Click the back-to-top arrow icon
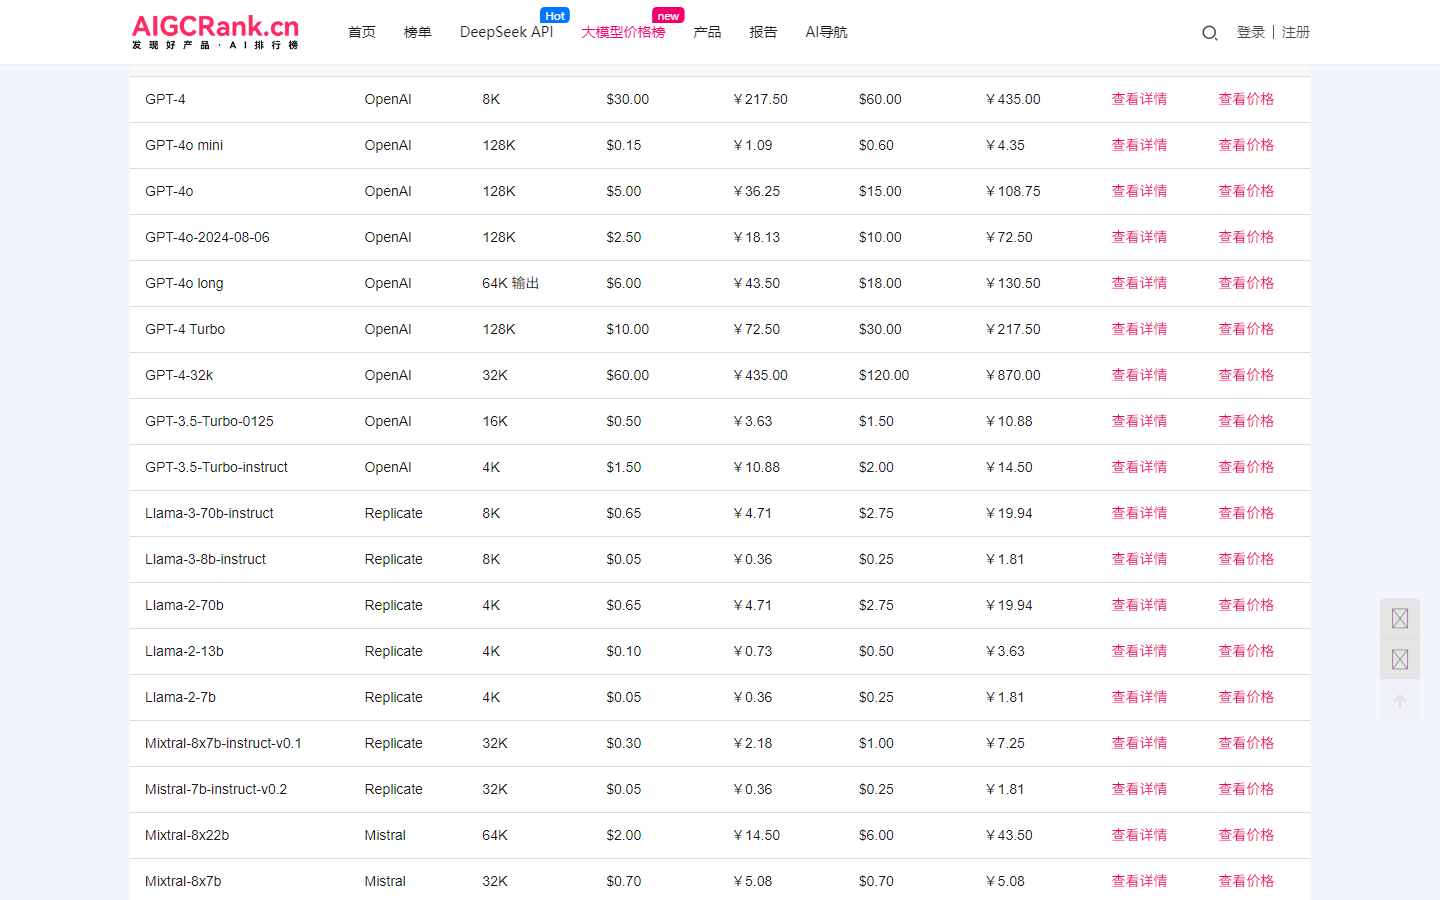1440x900 pixels. click(x=1400, y=701)
